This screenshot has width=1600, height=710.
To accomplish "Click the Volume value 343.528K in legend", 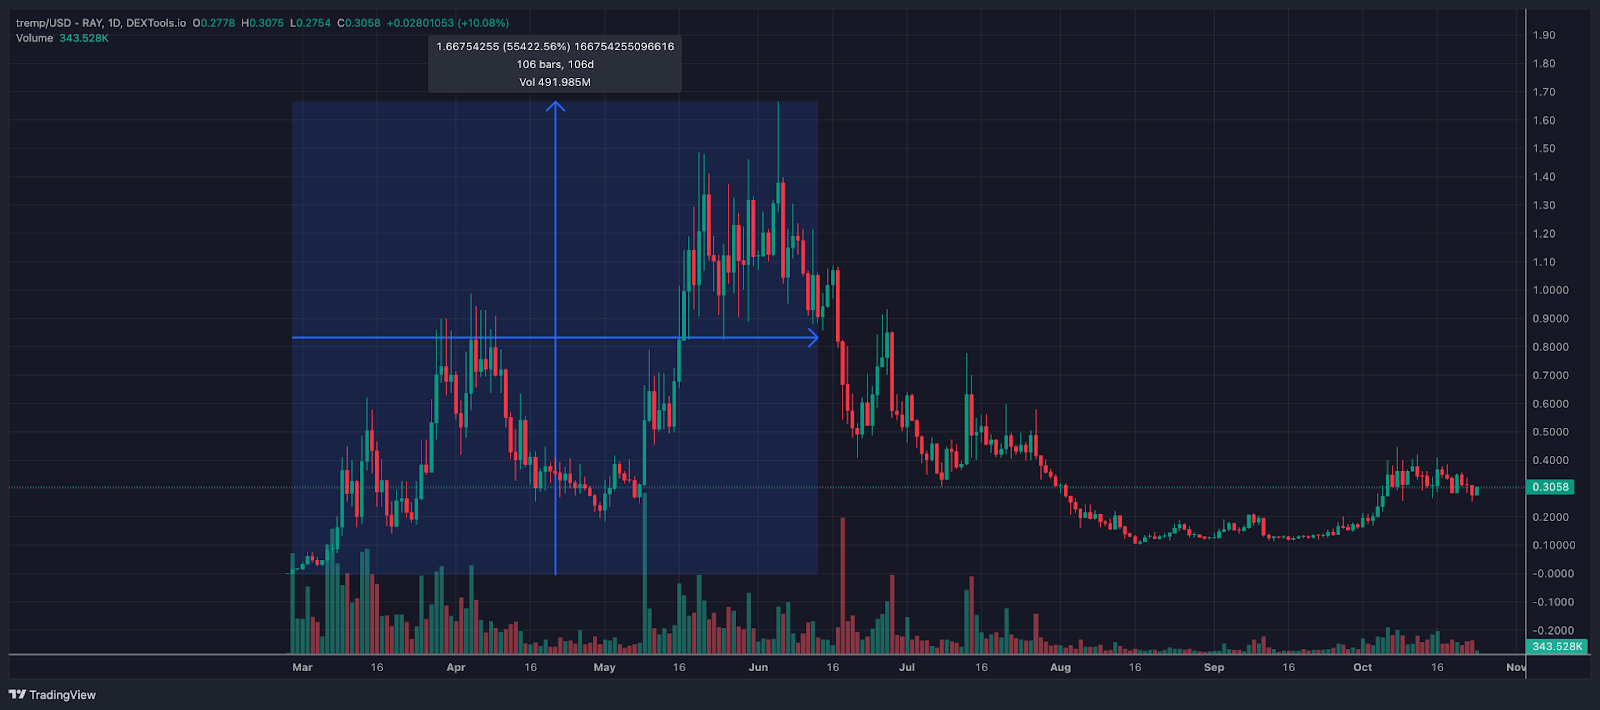I will point(84,38).
